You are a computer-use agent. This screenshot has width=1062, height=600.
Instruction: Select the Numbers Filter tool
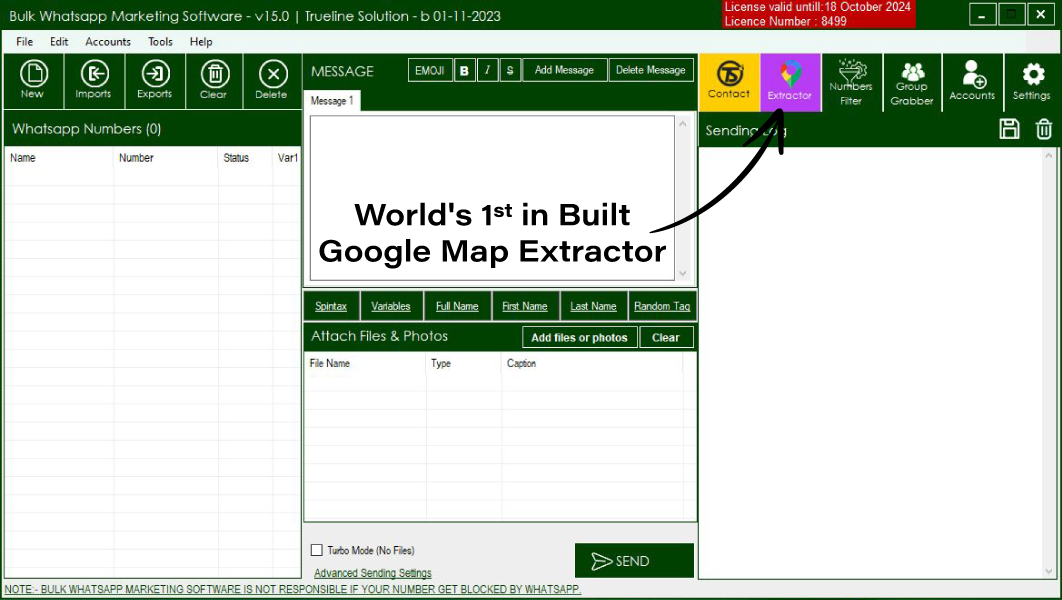(x=851, y=82)
